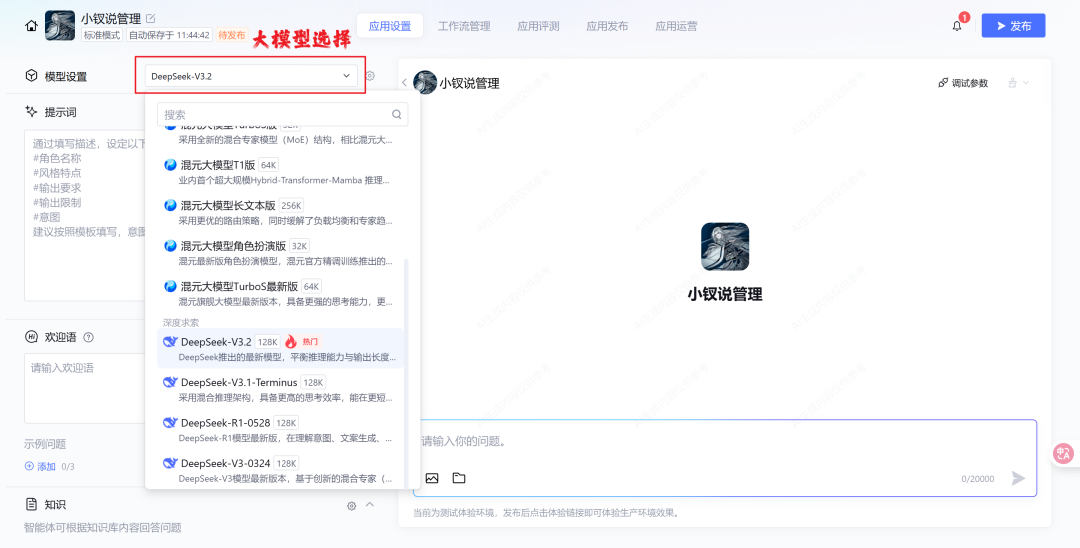Click the image upload icon in chat box
This screenshot has height=548, width=1080.
click(x=432, y=478)
